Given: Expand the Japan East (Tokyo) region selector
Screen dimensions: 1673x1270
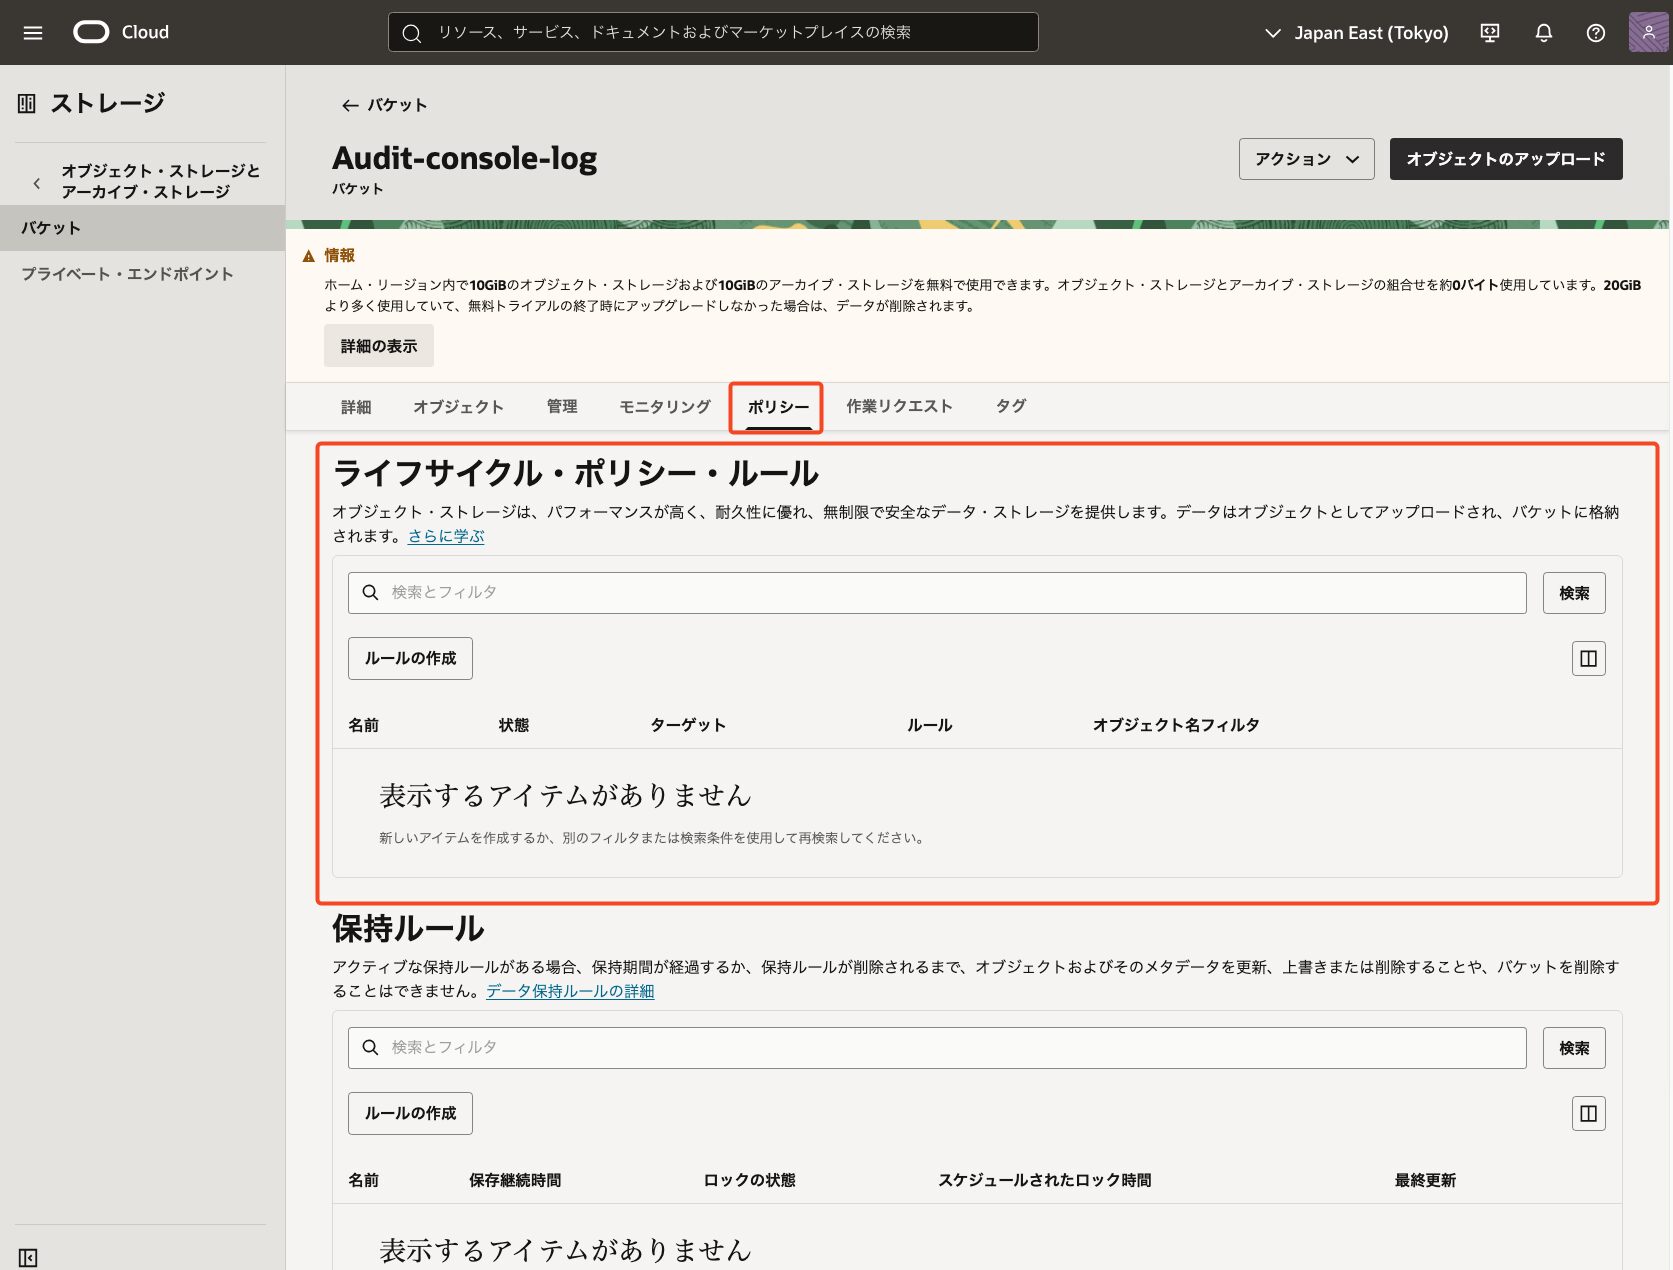Looking at the screenshot, I should point(1356,33).
